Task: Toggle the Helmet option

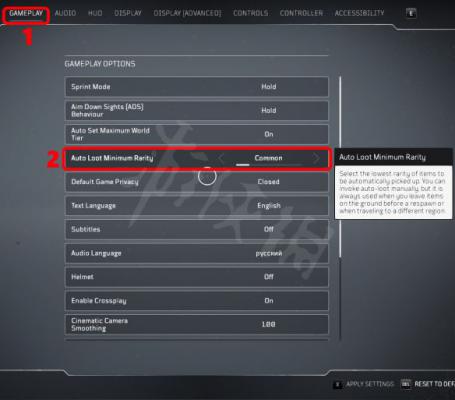Action: pyautogui.click(x=197, y=277)
